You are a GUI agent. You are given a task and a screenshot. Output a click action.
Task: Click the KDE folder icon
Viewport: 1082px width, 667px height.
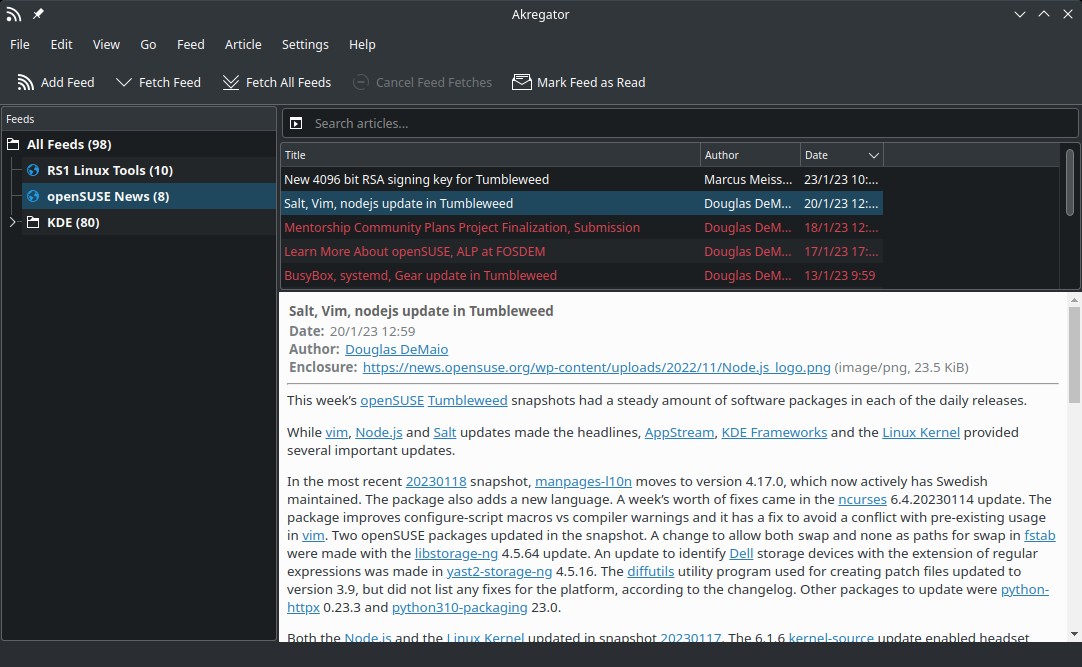33,222
